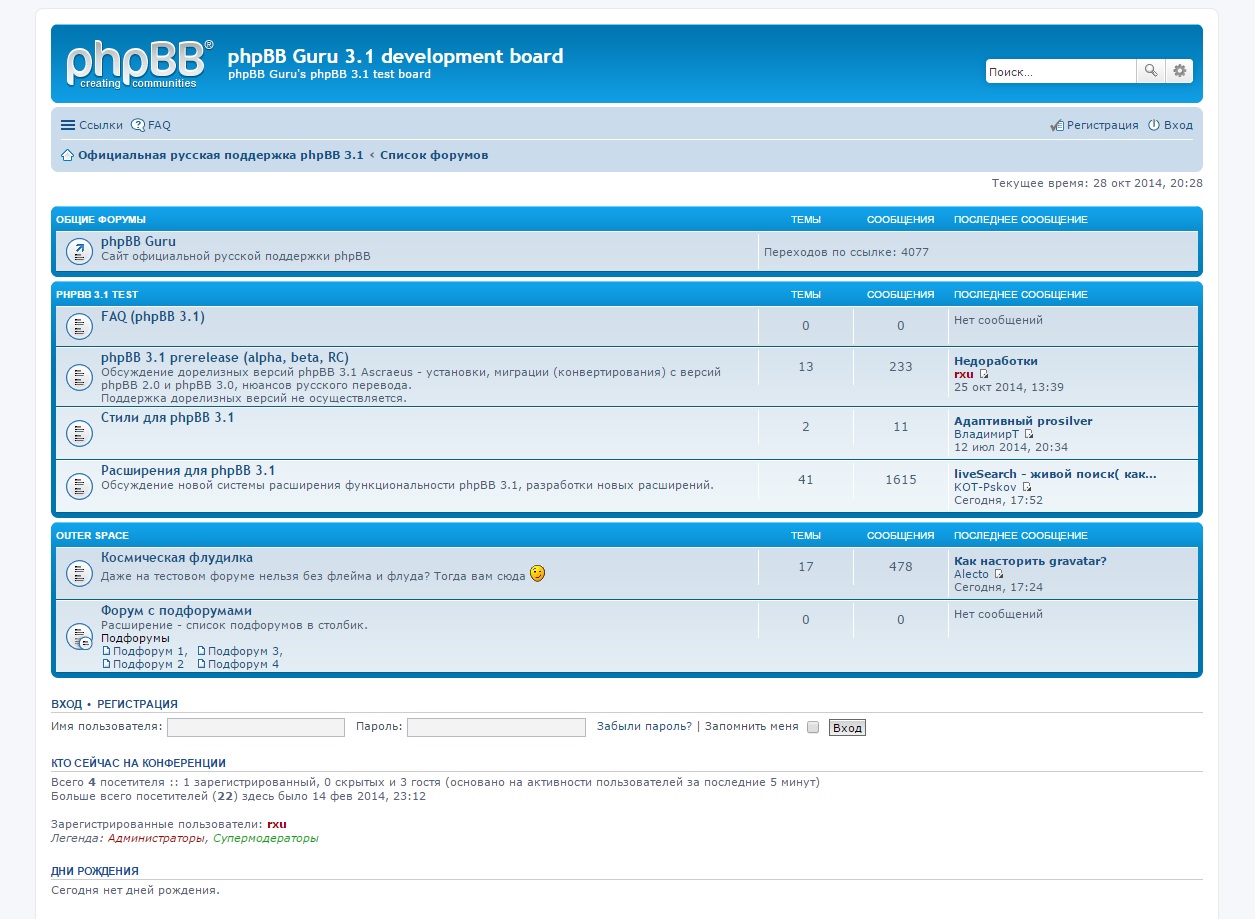
Task: View latest post icon next to Alecto
Action: click(999, 574)
